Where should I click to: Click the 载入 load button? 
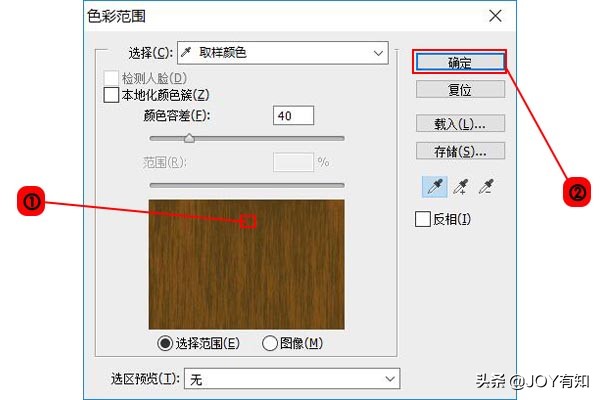[x=460, y=124]
